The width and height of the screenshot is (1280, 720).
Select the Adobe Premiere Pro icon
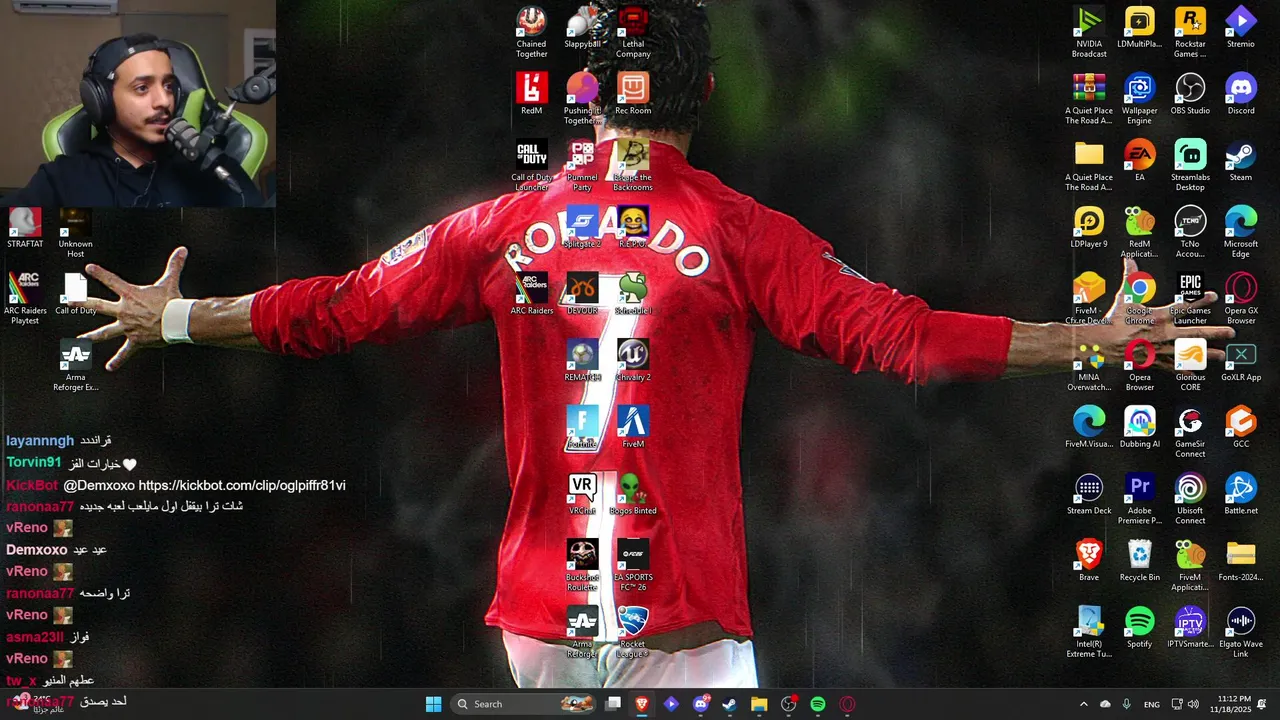coord(1140,499)
